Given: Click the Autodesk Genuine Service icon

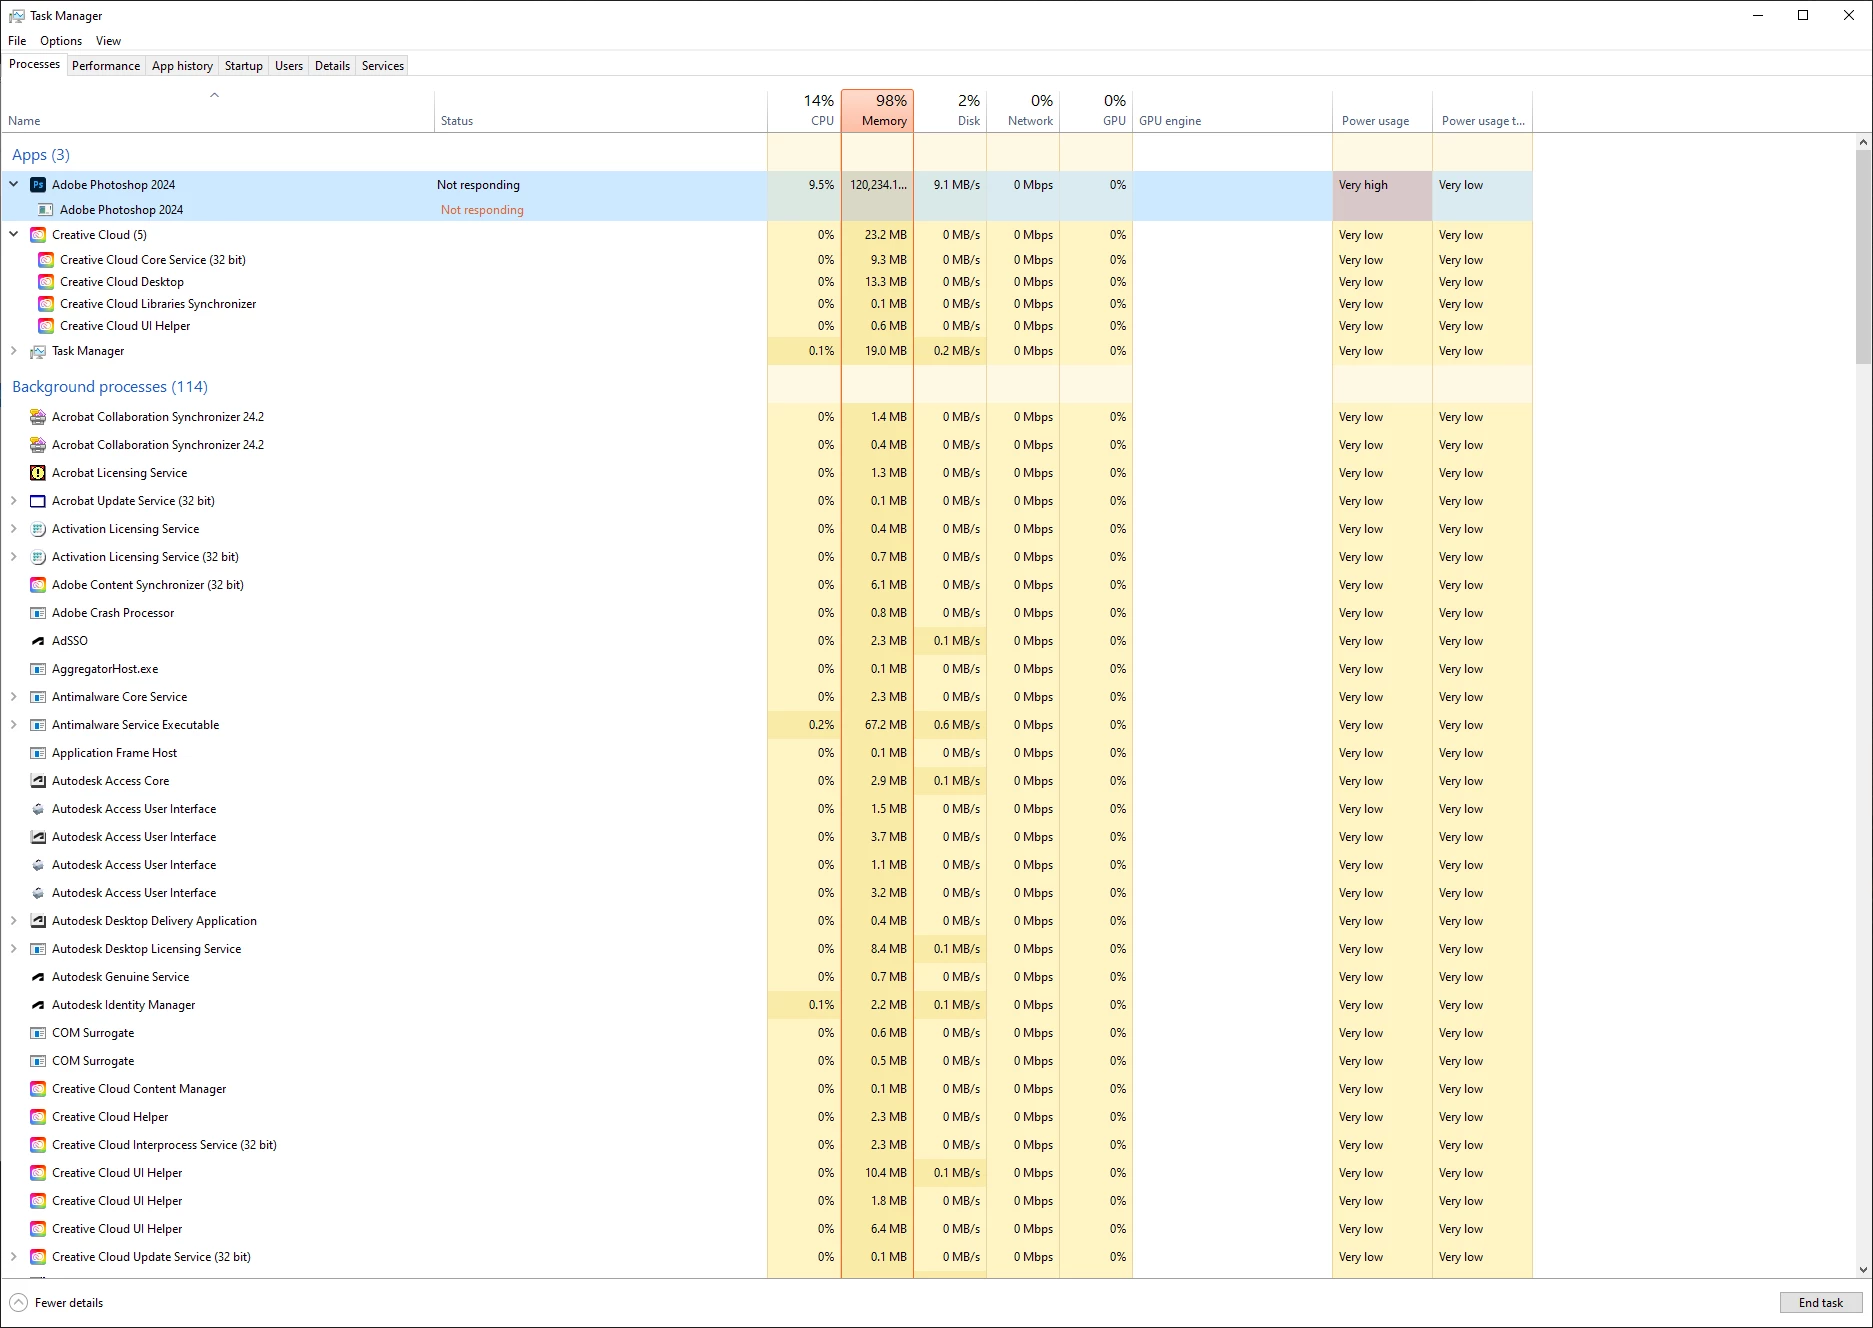Looking at the screenshot, I should coord(38,977).
